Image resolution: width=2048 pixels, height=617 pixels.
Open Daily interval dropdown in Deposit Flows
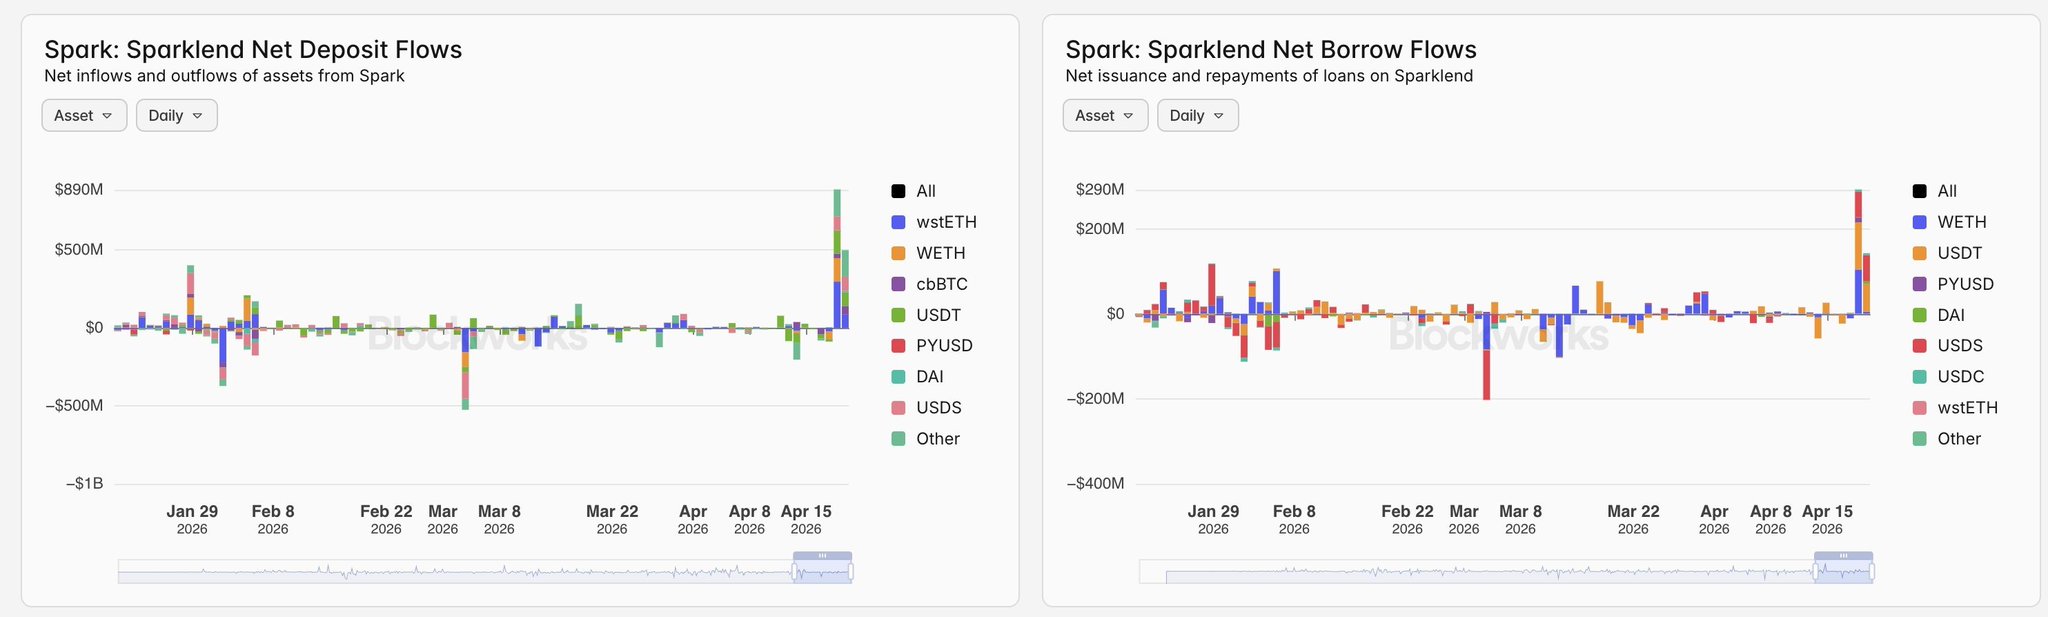(x=176, y=116)
